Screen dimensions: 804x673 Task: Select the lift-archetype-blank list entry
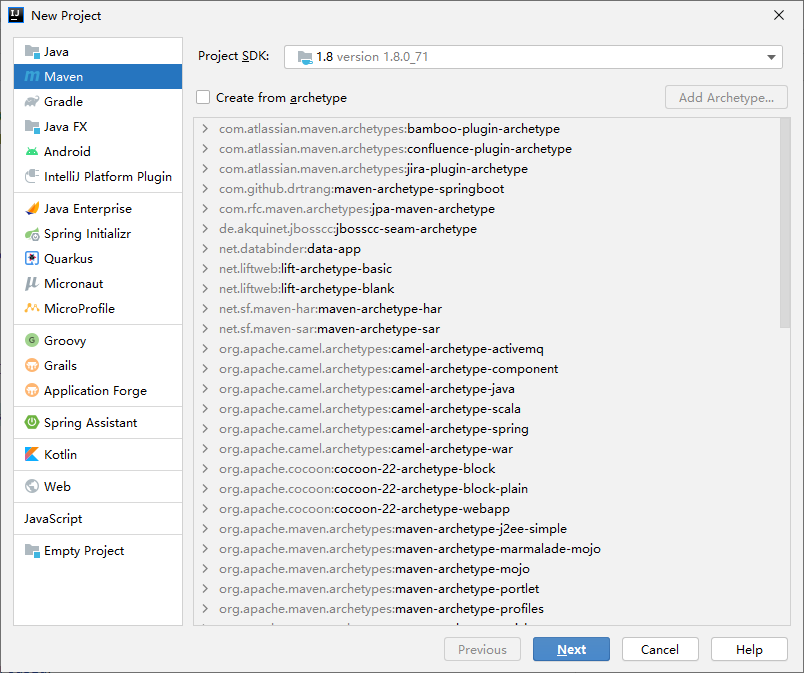click(336, 289)
